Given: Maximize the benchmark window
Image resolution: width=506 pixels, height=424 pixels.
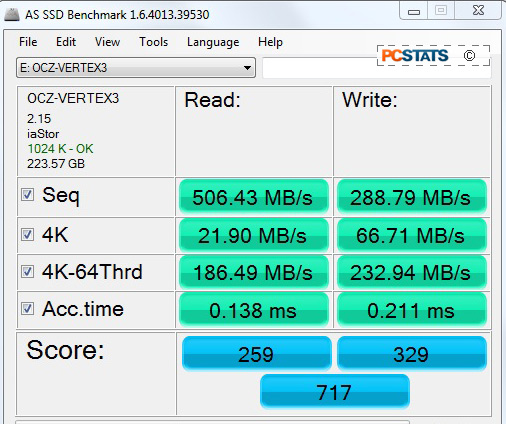Looking at the screenshot, I should click(441, 11).
